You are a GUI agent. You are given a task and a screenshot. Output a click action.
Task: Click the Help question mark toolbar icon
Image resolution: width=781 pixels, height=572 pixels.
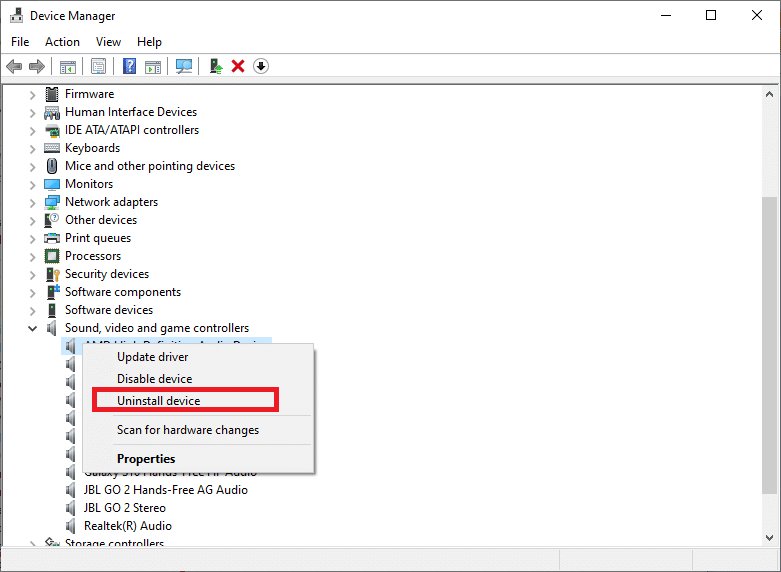point(129,66)
